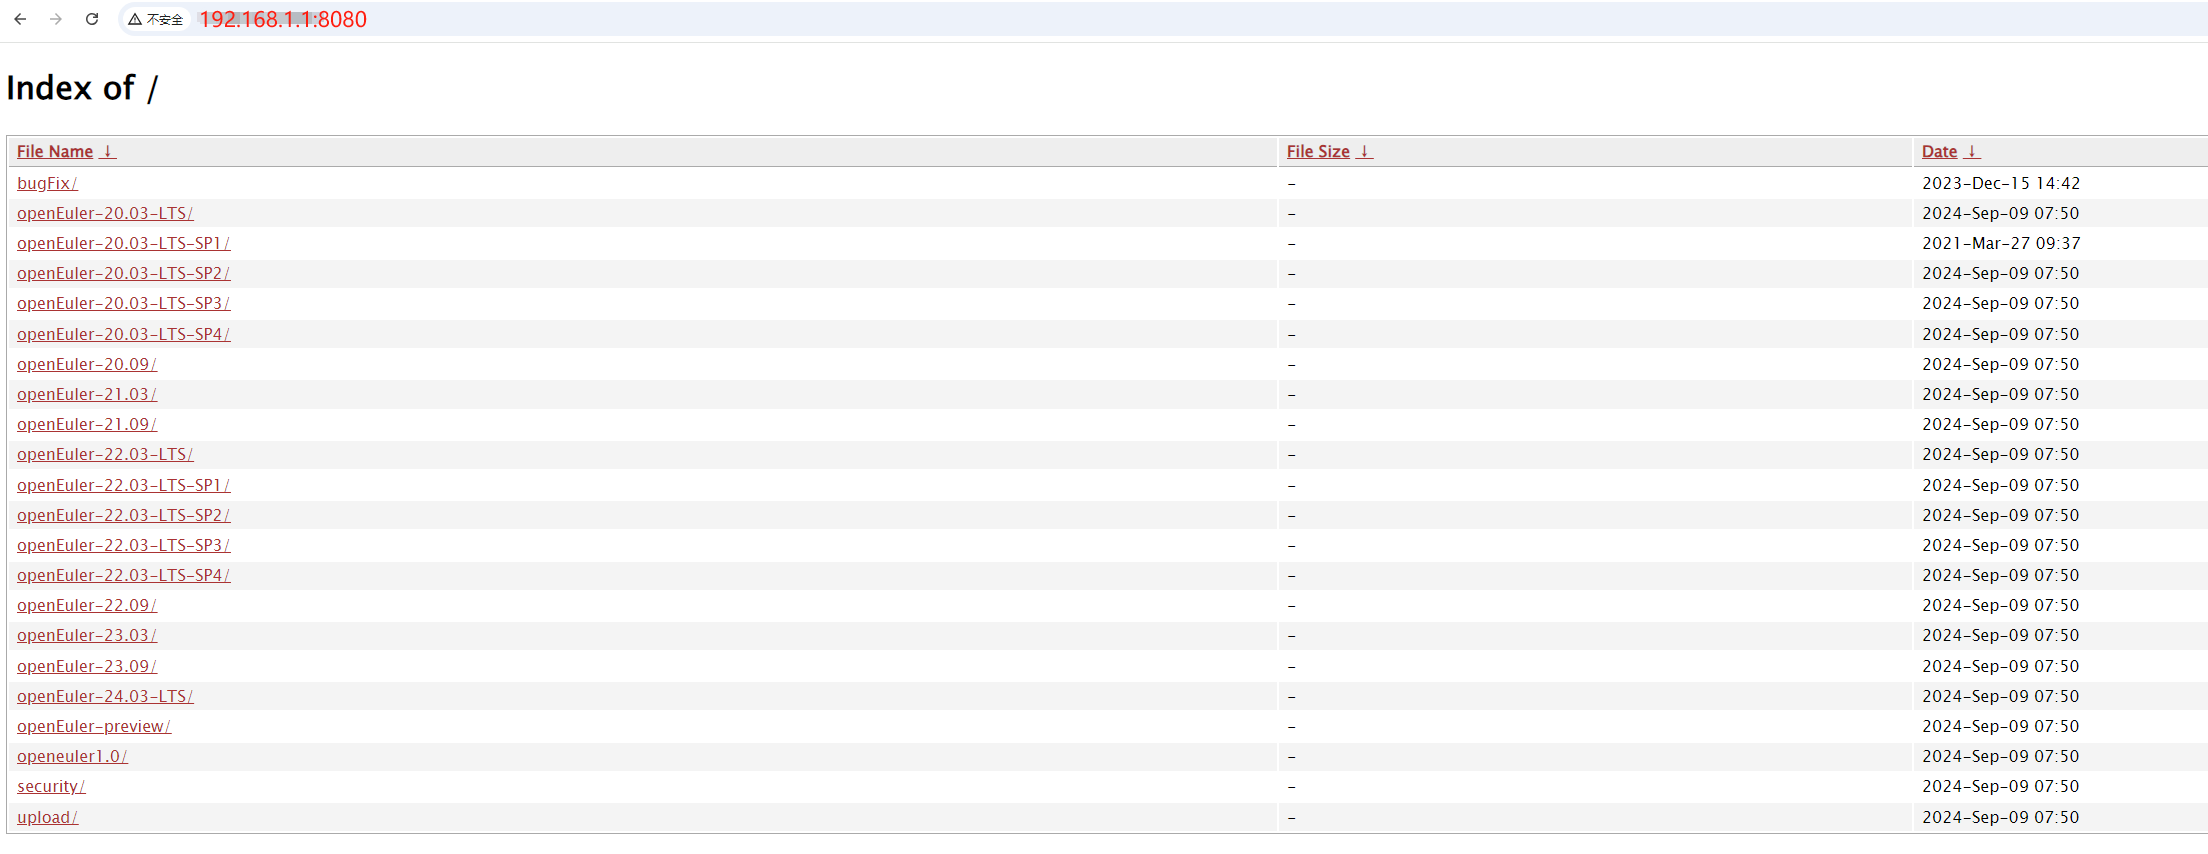Open the security directory
This screenshot has width=2208, height=854.
(x=50, y=786)
